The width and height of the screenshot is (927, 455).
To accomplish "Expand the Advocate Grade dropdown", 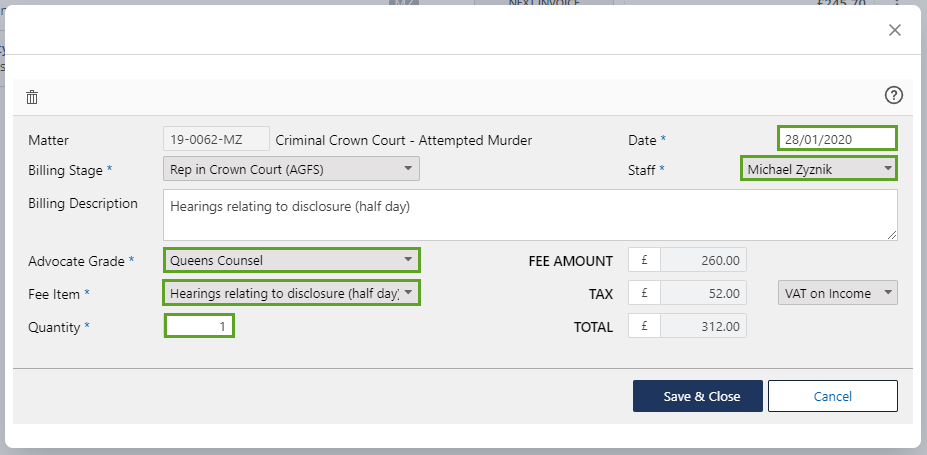I will (291, 260).
